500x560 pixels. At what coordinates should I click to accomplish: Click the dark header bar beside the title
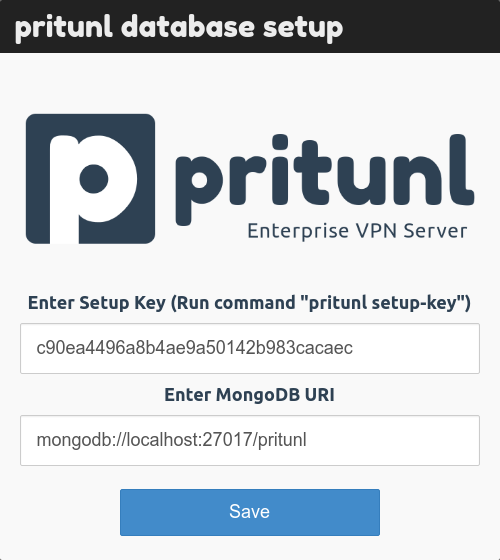(x=421, y=26)
